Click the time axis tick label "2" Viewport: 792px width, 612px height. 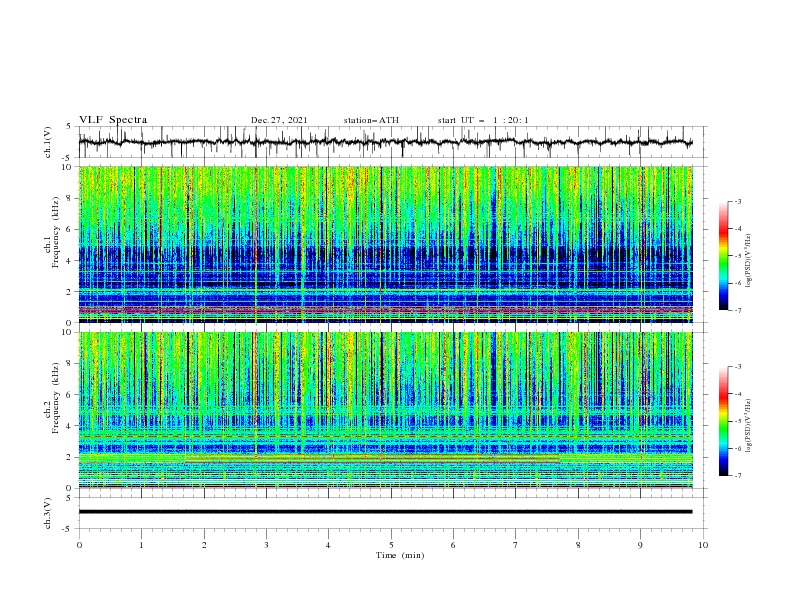tap(204, 545)
